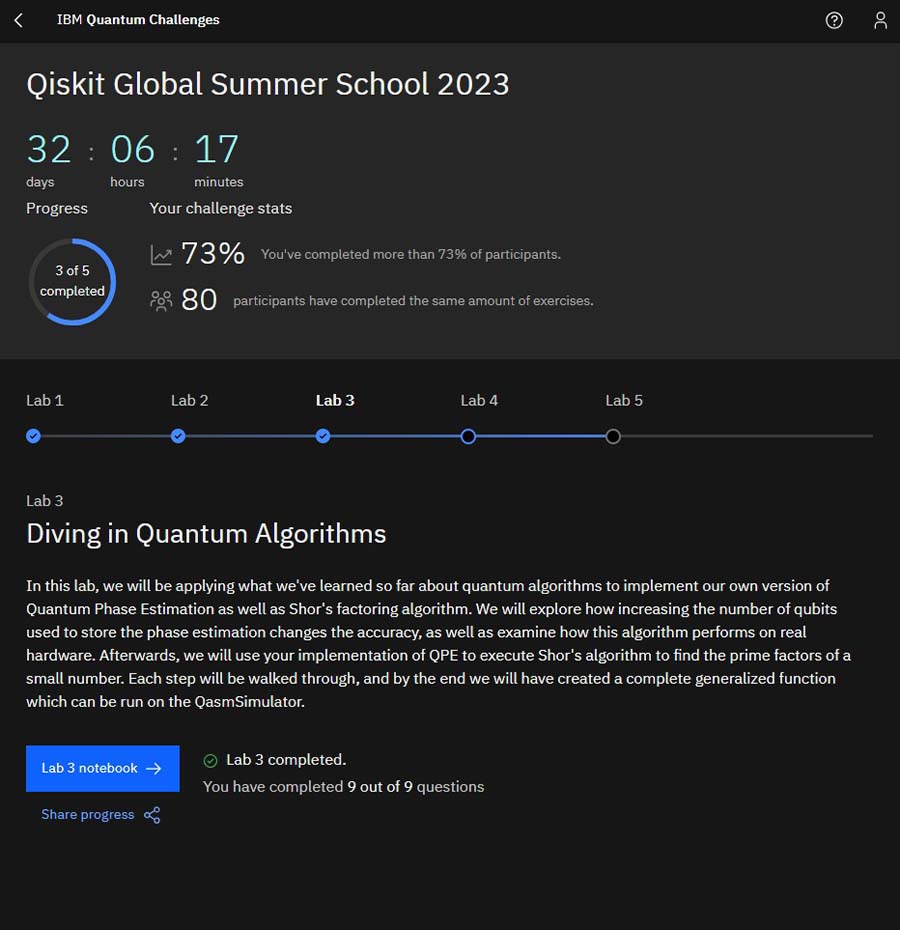
Task: Select the Lab 3 checked step marker
Action: [x=323, y=437]
